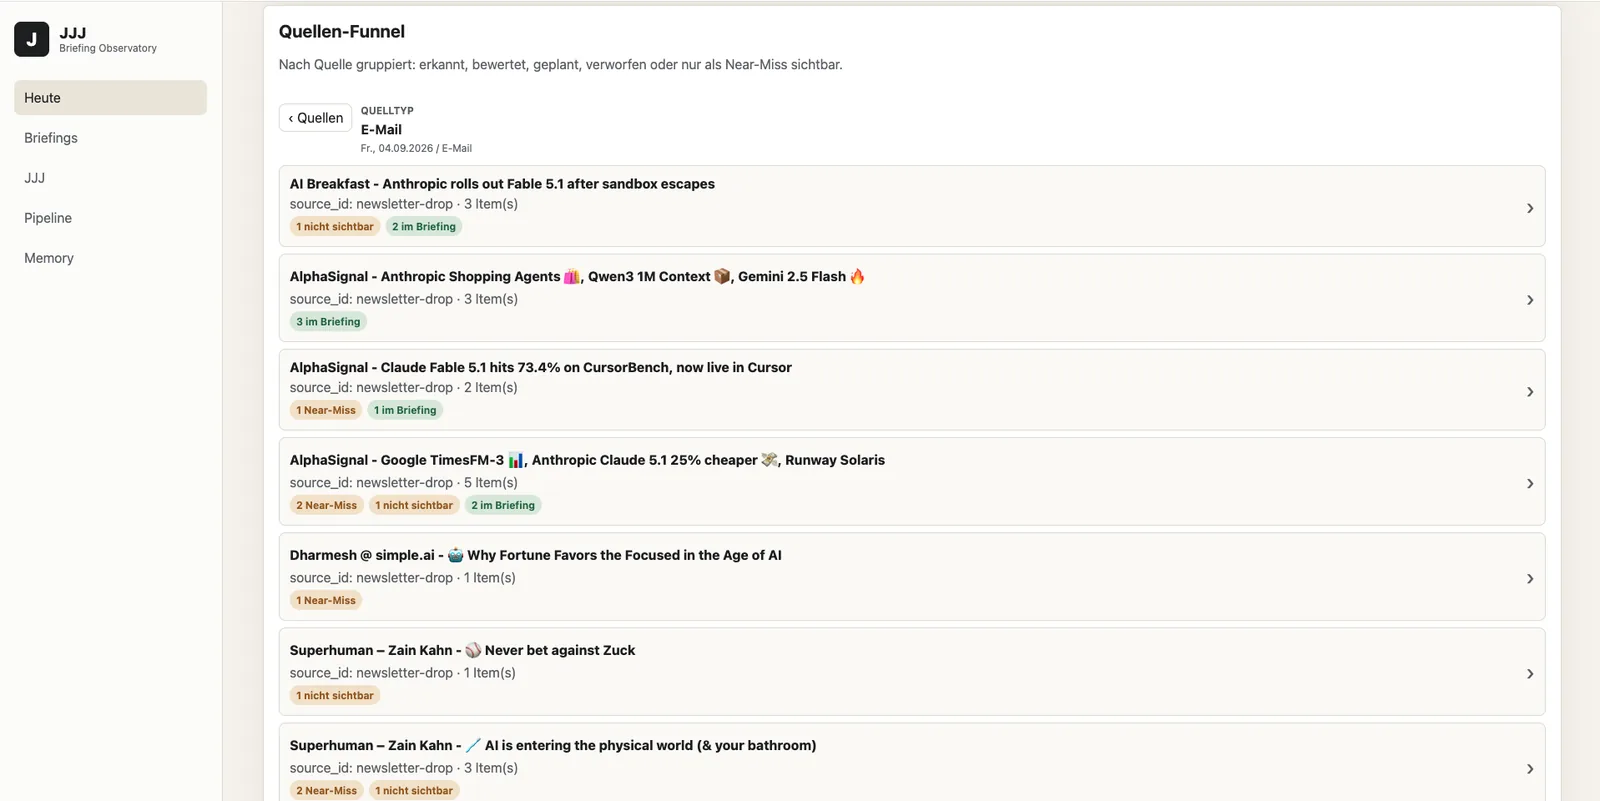Click baseball emoji before Never bet against Zuck
Screen dimensions: 1600x801
(x=473, y=650)
